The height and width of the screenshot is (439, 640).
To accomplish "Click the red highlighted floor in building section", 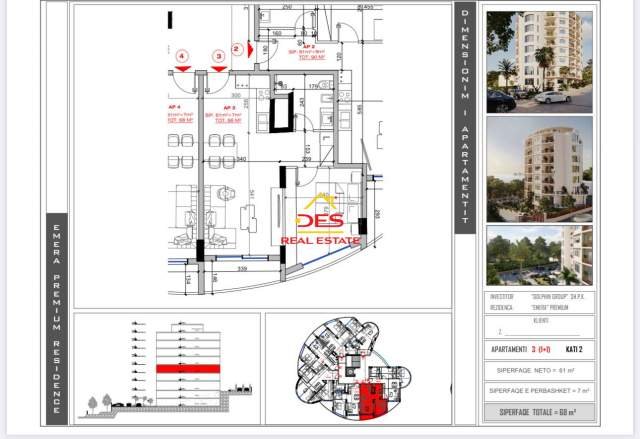I will click(188, 369).
